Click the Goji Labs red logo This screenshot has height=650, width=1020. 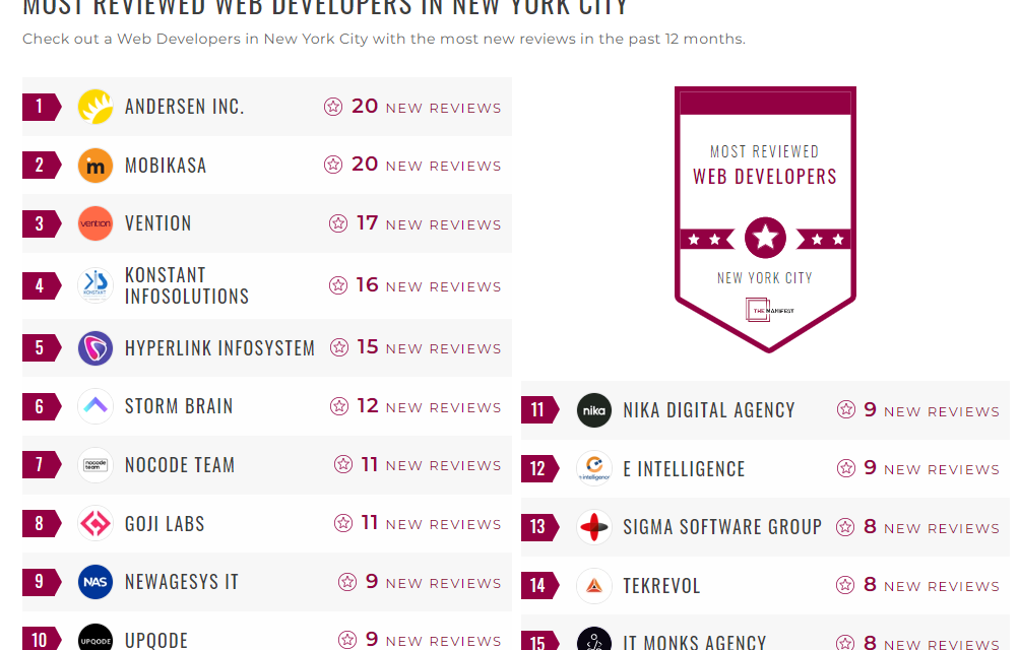pos(95,524)
